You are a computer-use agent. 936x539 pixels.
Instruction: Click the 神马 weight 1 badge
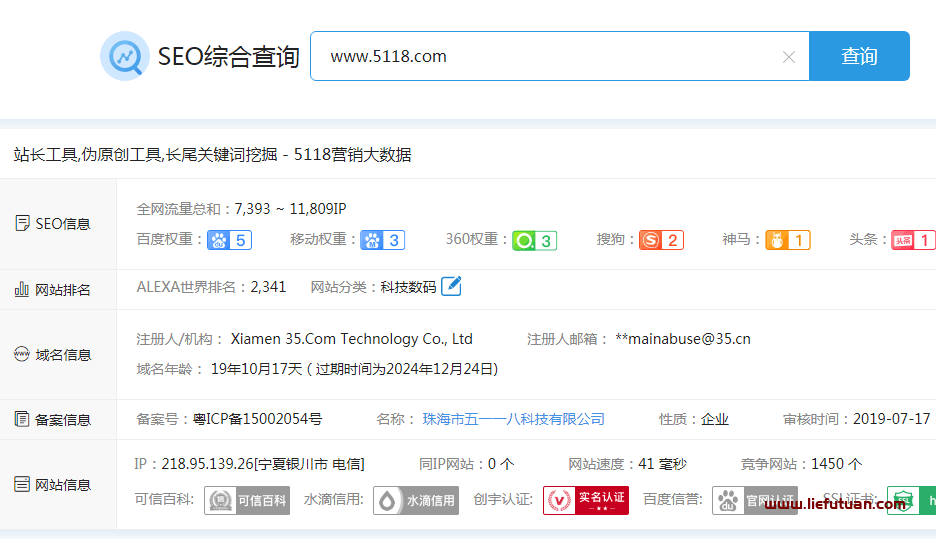click(788, 240)
